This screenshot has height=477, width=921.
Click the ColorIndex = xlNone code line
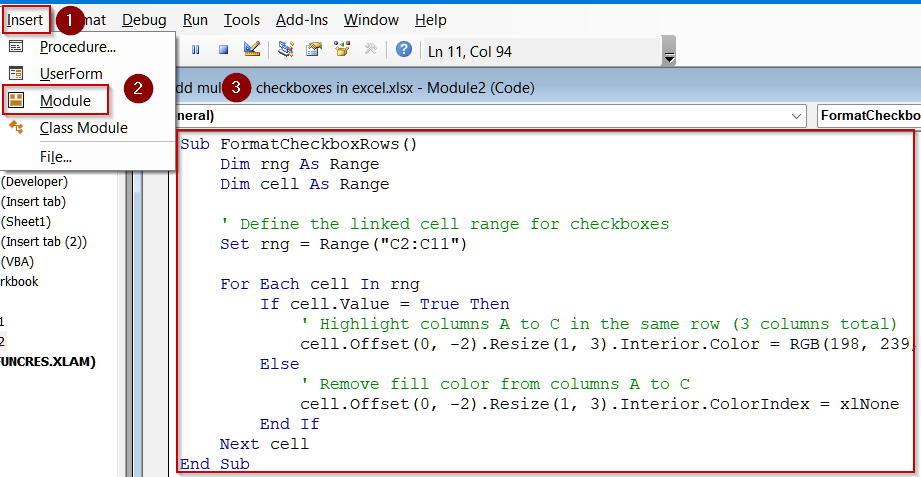click(x=599, y=404)
